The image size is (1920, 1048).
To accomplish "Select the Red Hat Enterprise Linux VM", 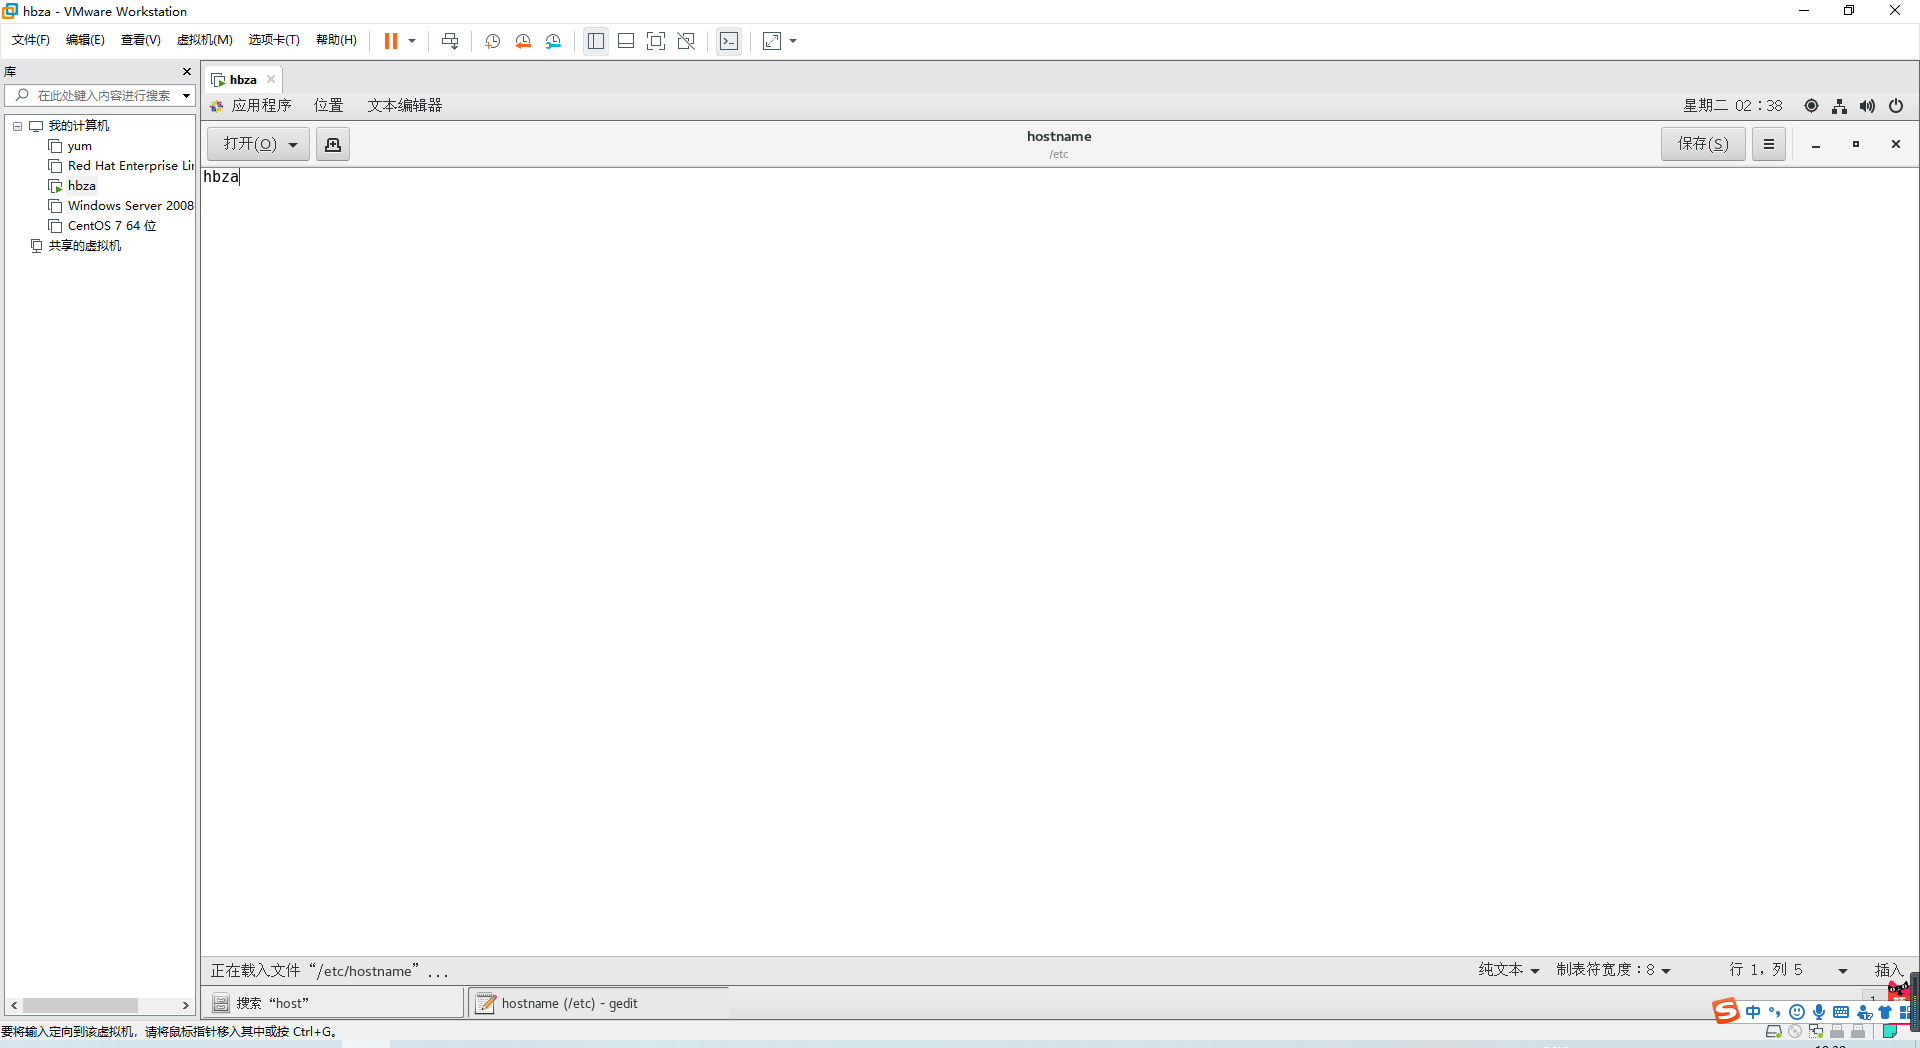I will coord(121,166).
